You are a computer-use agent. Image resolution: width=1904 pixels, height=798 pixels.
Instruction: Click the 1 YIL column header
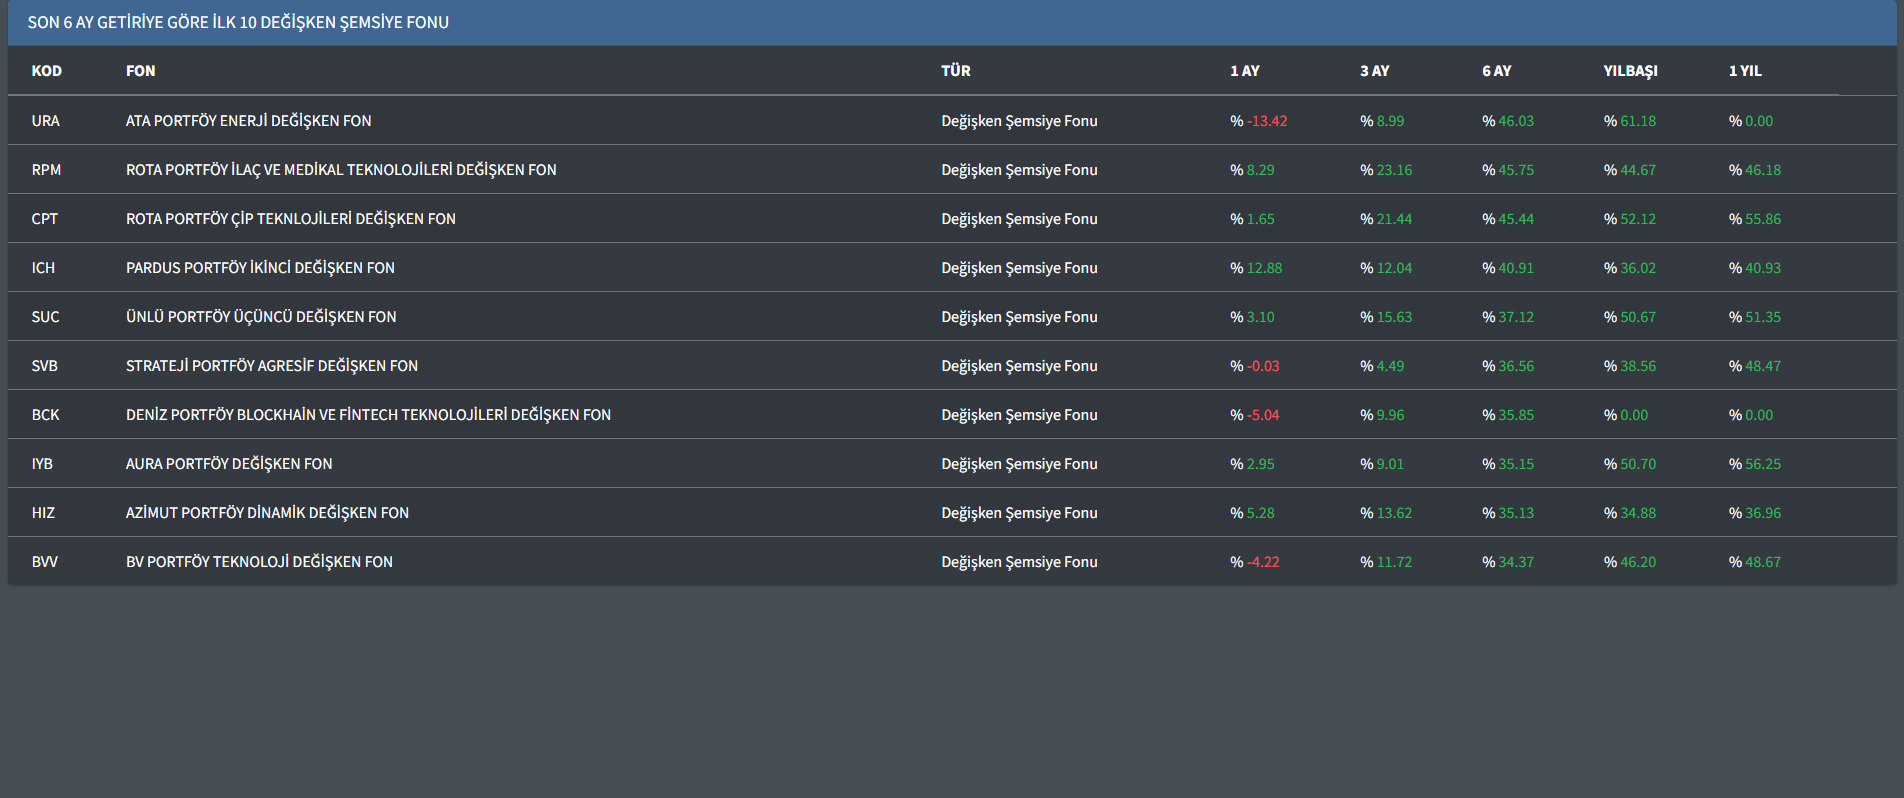click(1746, 71)
